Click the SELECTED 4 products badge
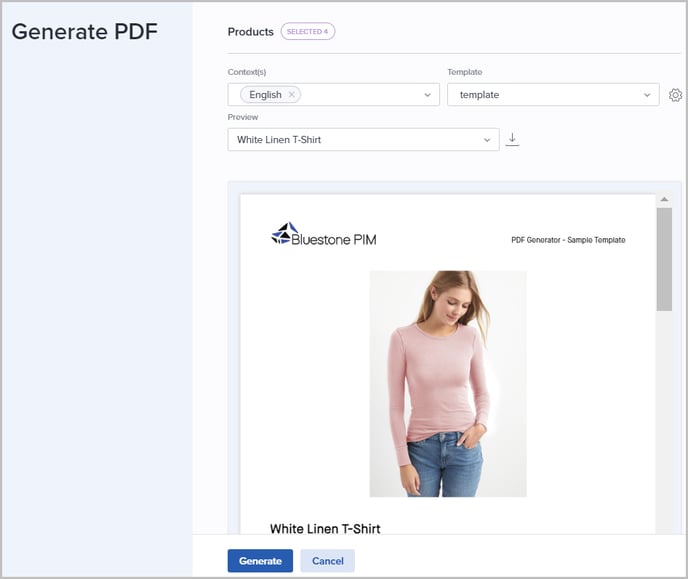The image size is (688, 579). click(x=308, y=32)
